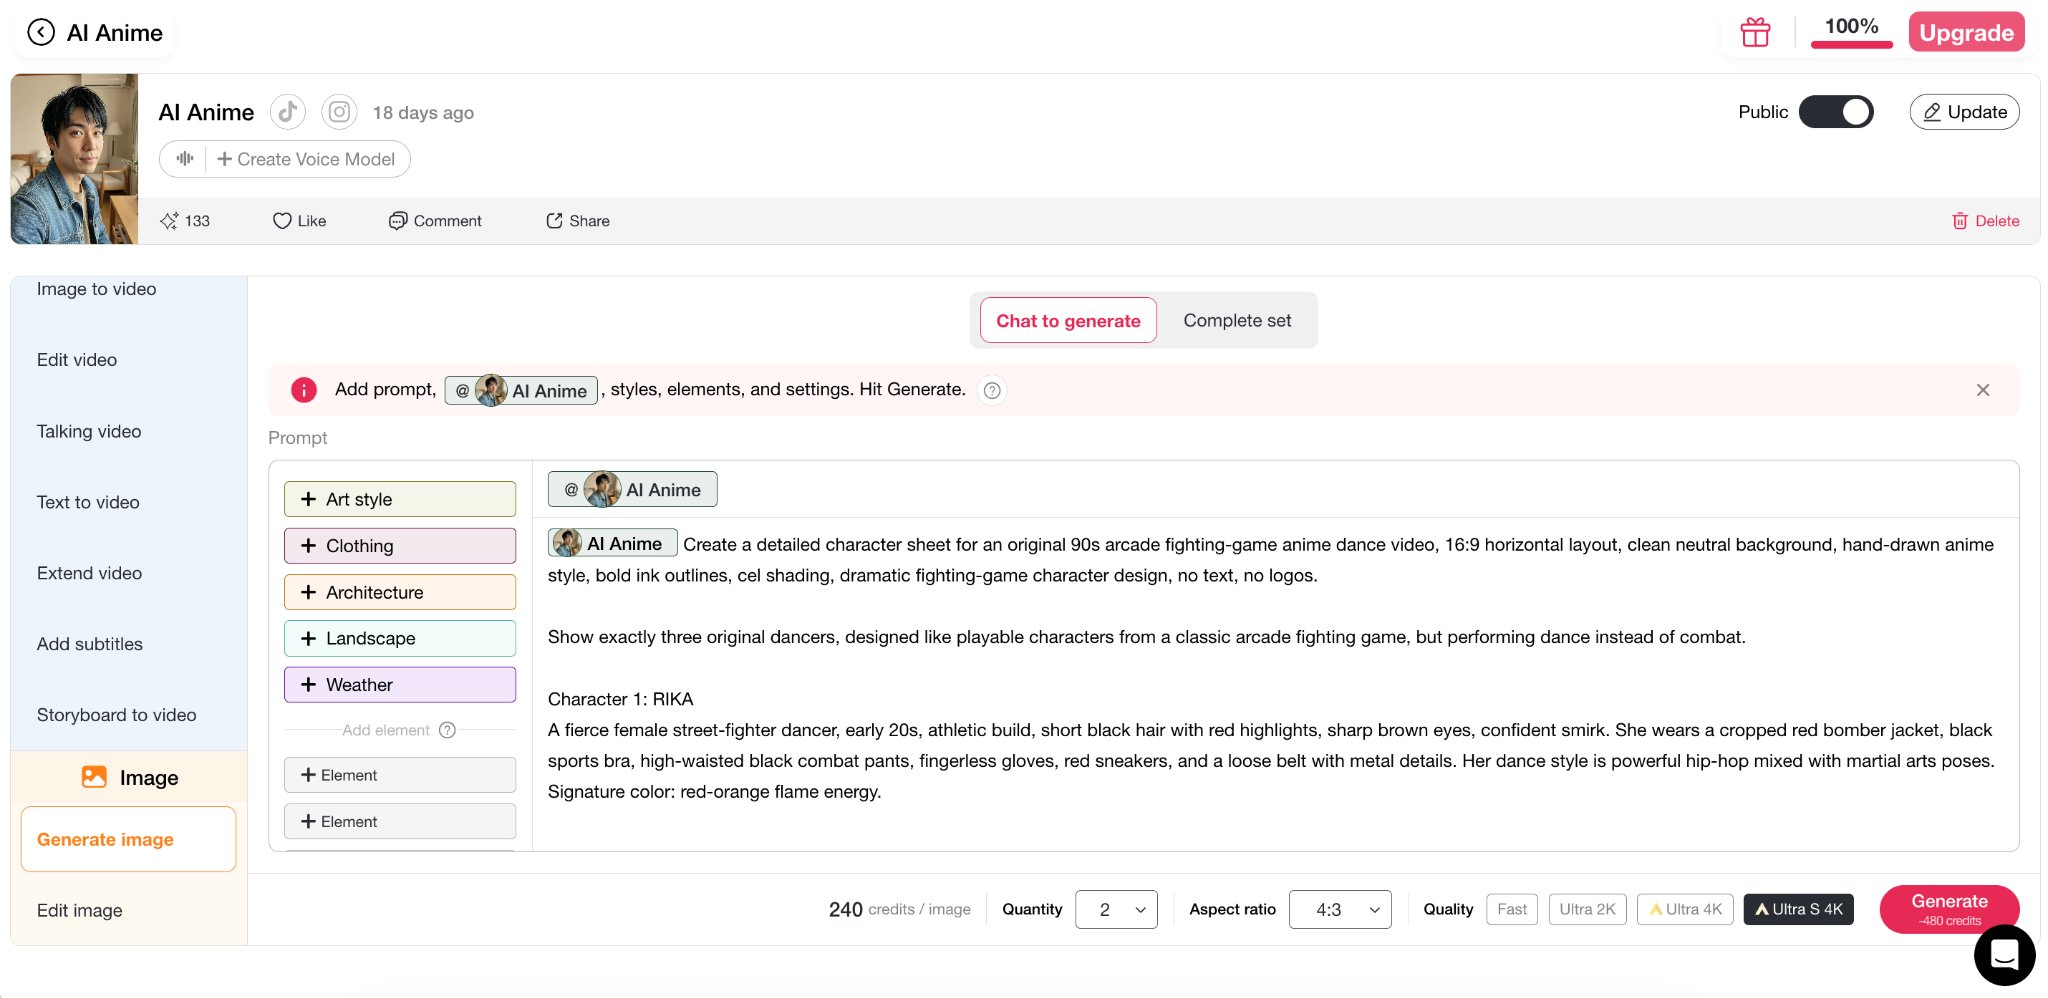Click the 18 days ago timestamp
This screenshot has width=2048, height=998.
(423, 113)
